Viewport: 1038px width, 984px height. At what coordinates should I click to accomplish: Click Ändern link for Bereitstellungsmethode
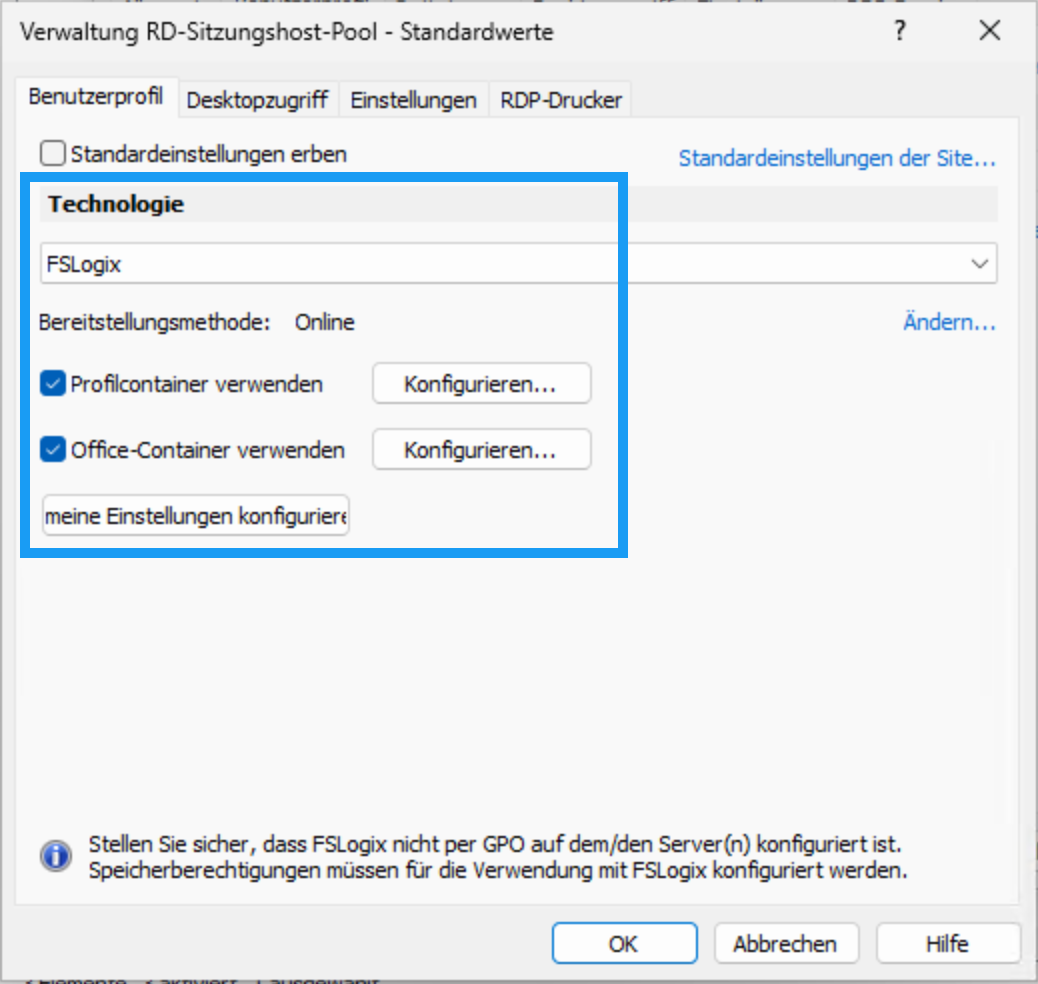[x=948, y=323]
